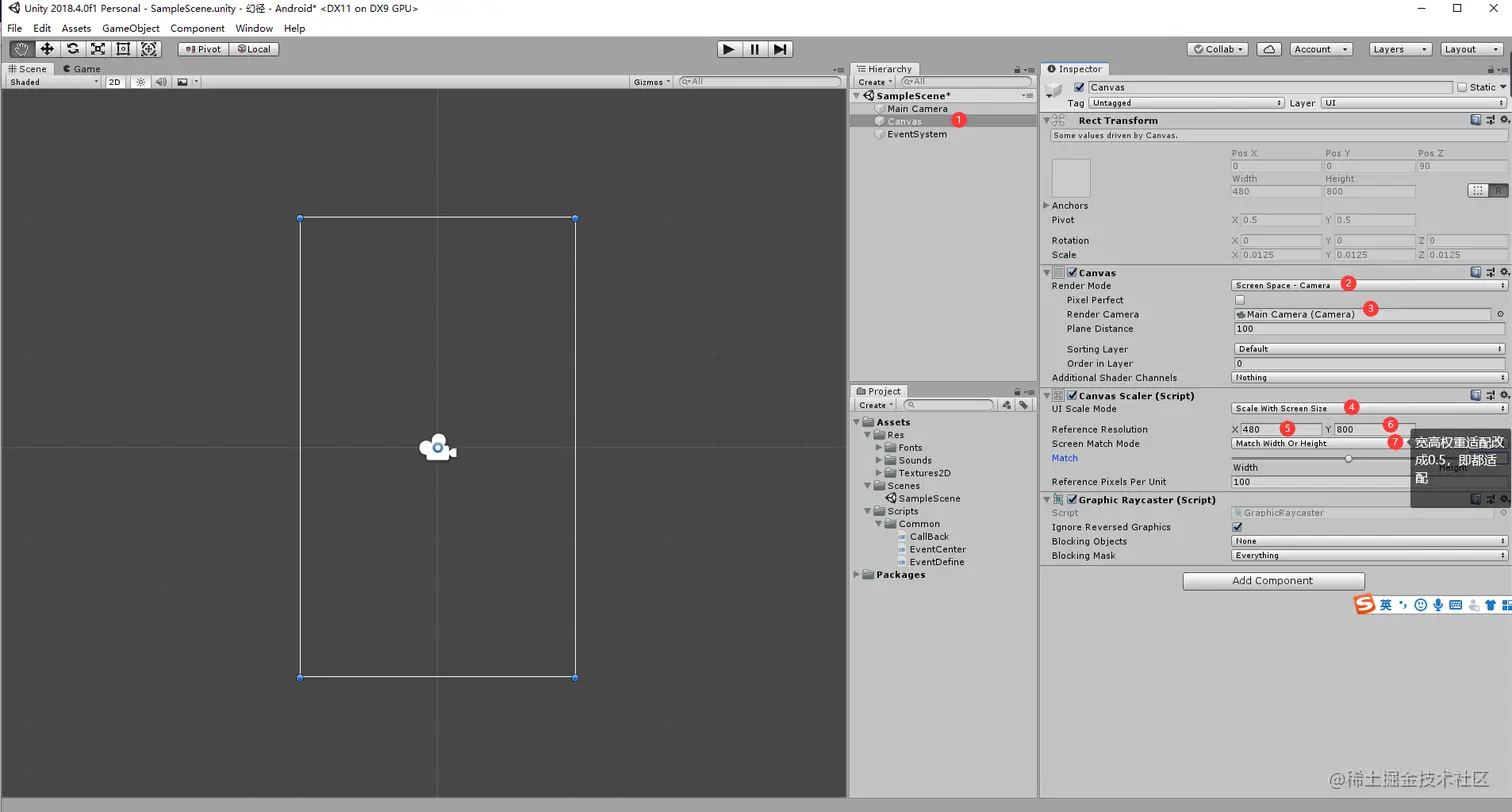1512x812 pixels.
Task: Open UI Scale Mode dropdown
Action: (x=1369, y=408)
